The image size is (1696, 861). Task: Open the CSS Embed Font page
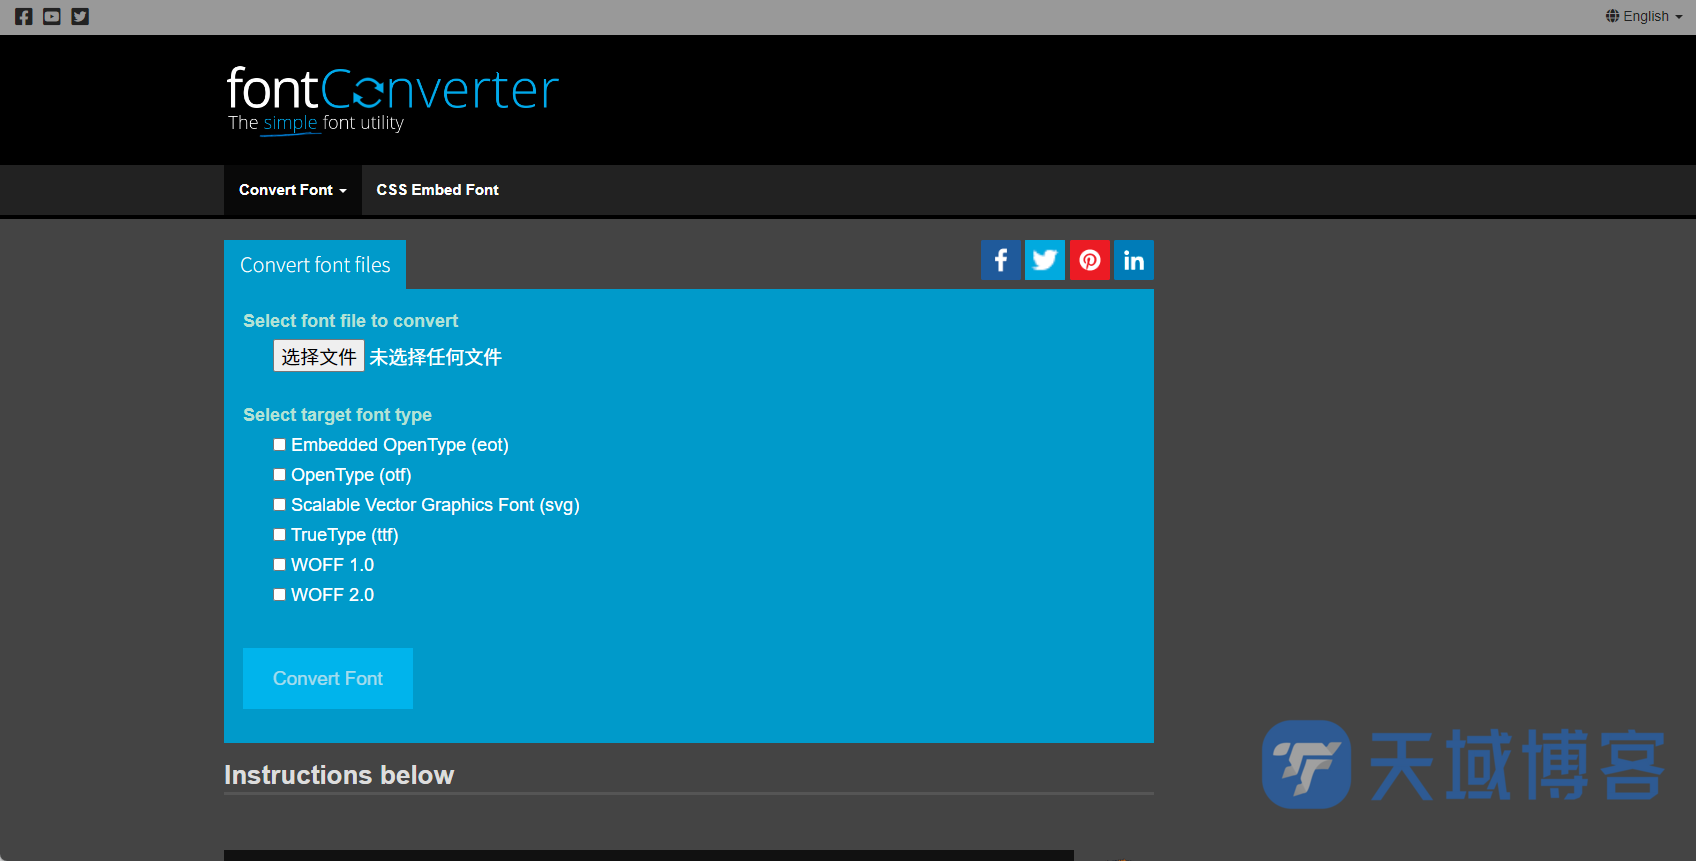click(437, 190)
